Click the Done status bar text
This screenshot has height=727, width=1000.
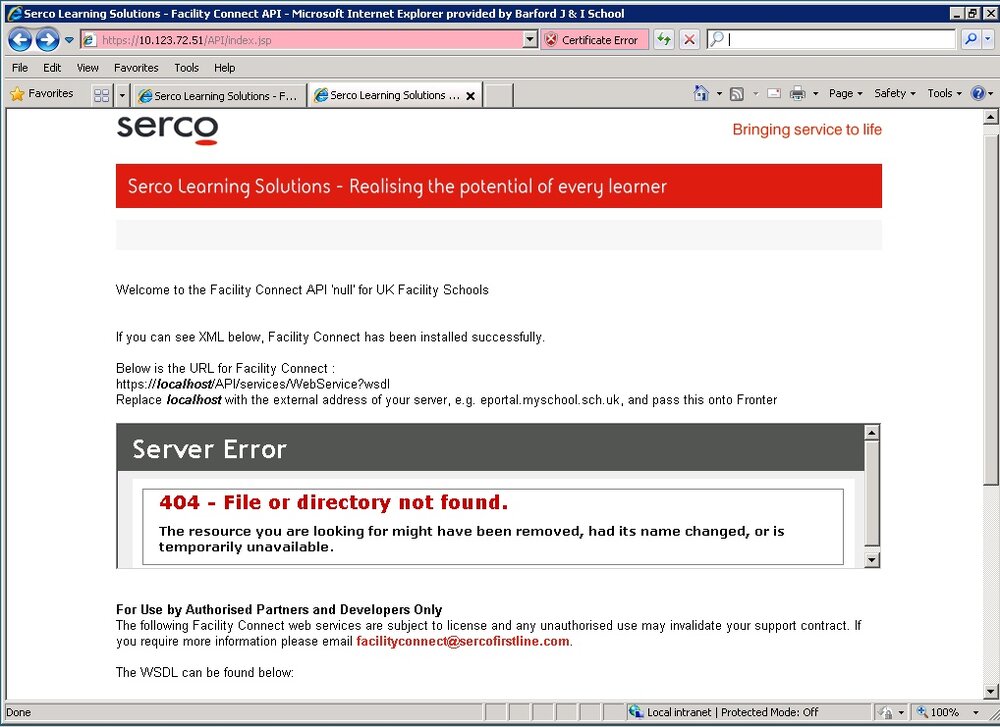[x=18, y=712]
